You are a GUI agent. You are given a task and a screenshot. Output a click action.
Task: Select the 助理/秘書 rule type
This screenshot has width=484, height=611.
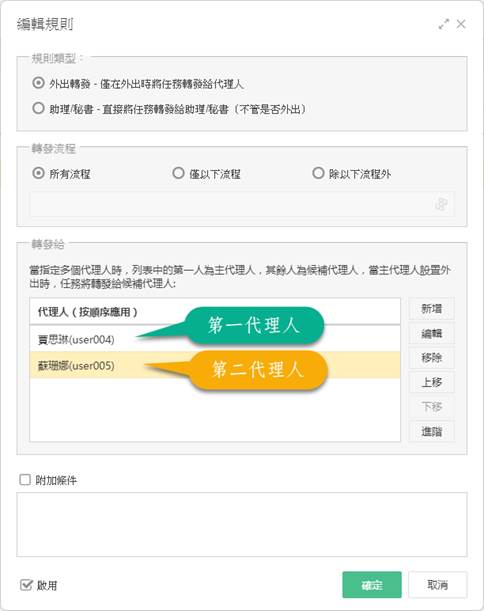(x=38, y=108)
